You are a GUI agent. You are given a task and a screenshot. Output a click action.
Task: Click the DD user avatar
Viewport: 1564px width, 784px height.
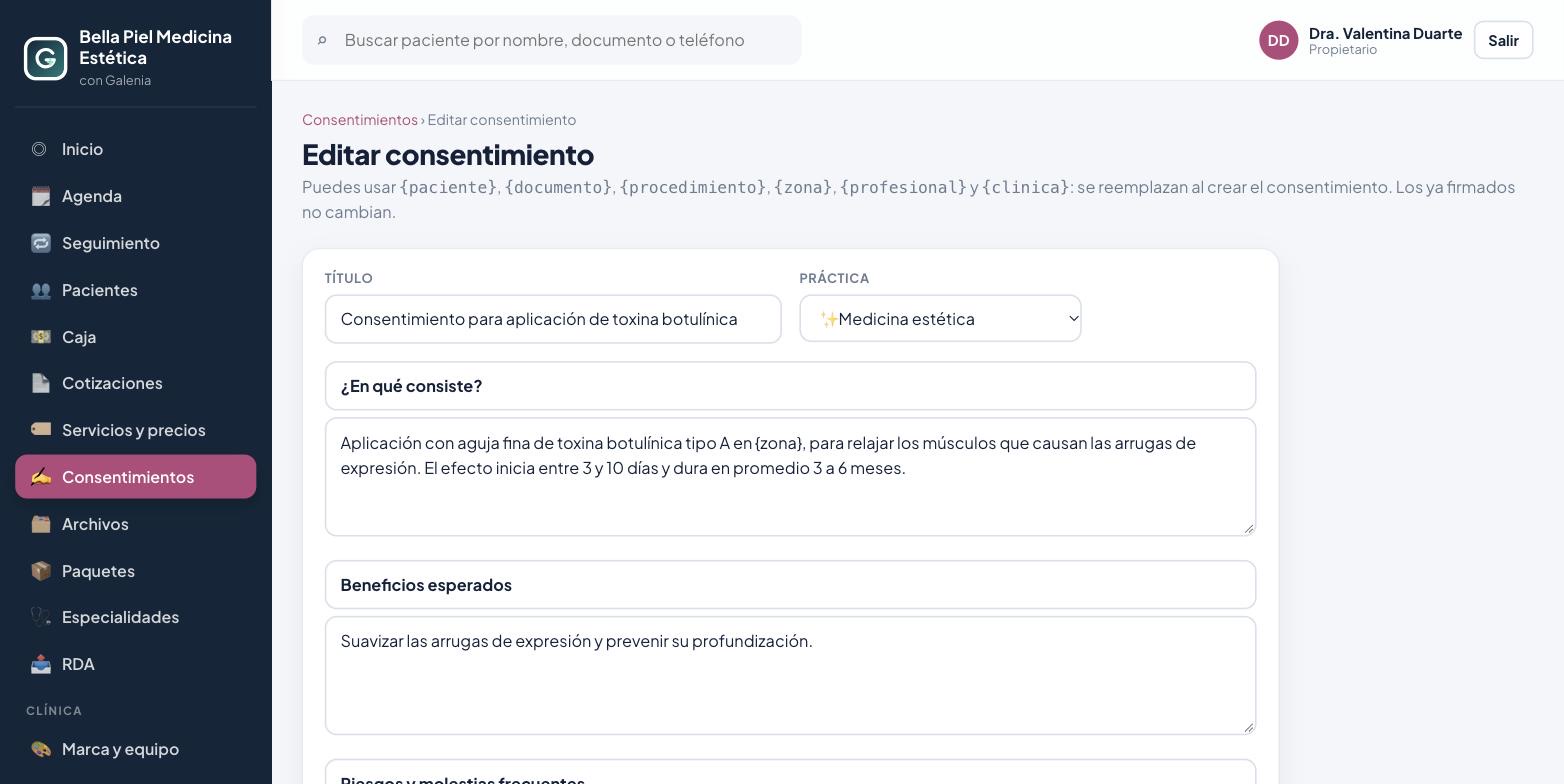1278,40
